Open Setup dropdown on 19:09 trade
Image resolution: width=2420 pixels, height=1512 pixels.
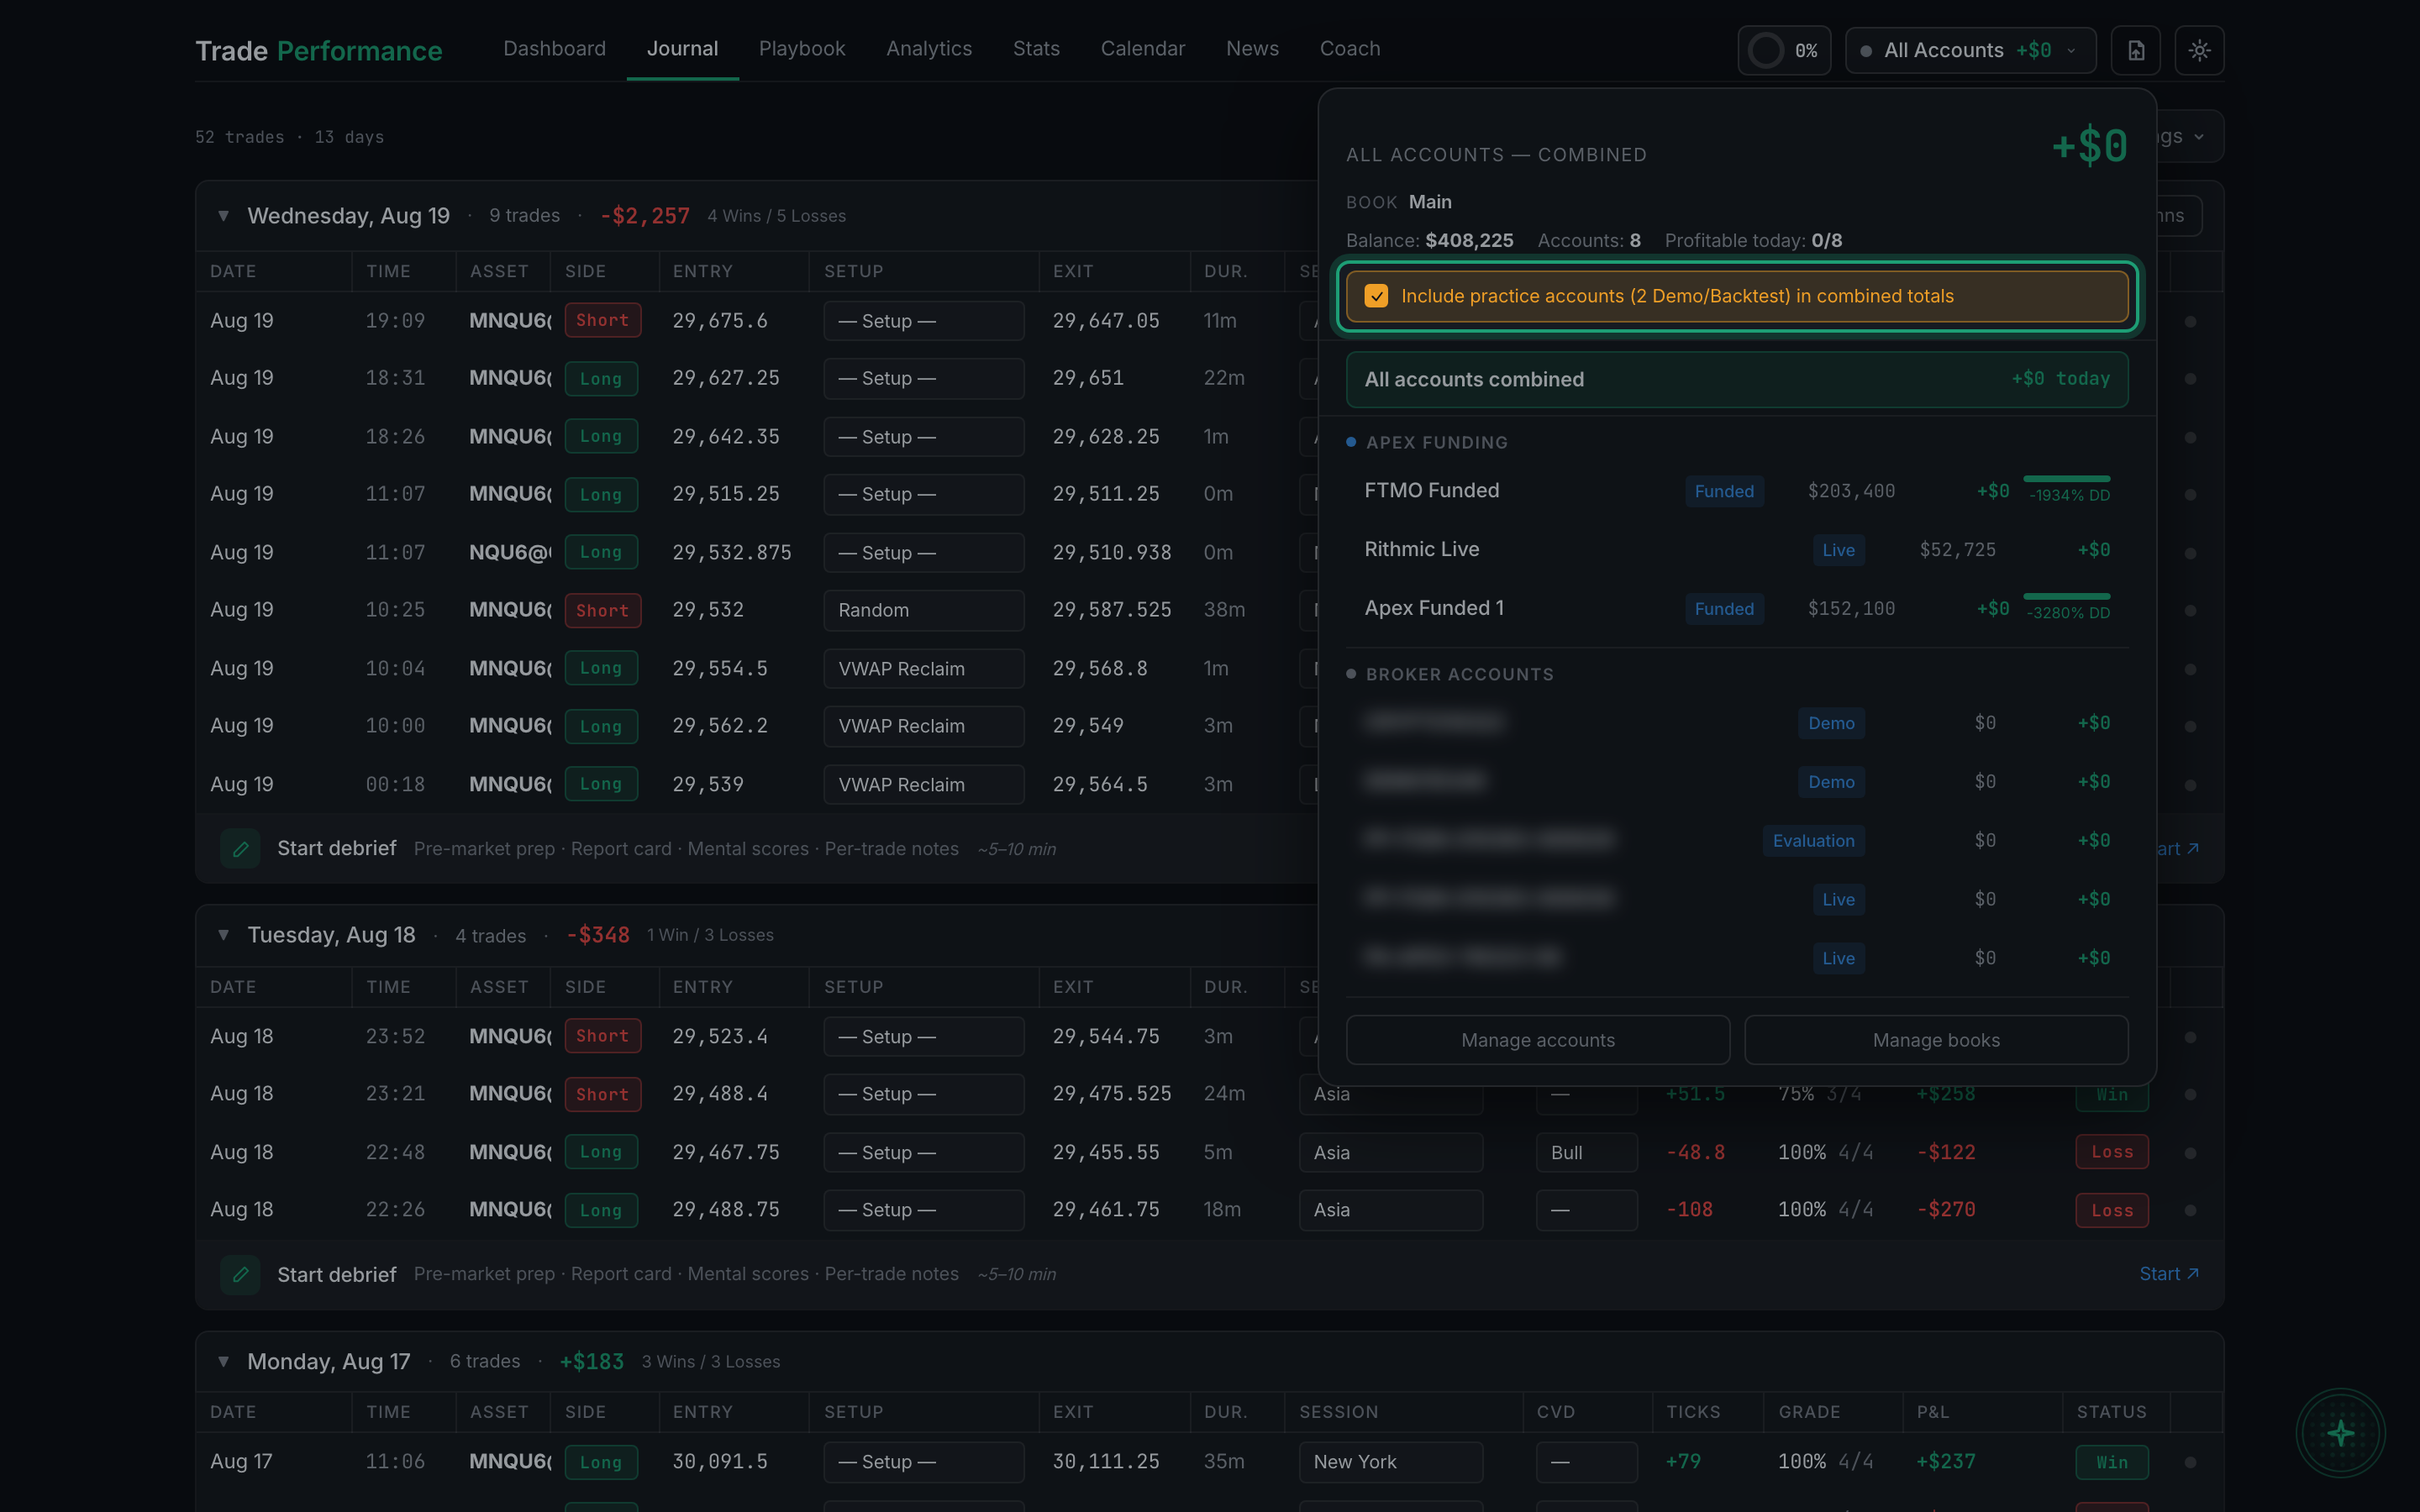(924, 321)
